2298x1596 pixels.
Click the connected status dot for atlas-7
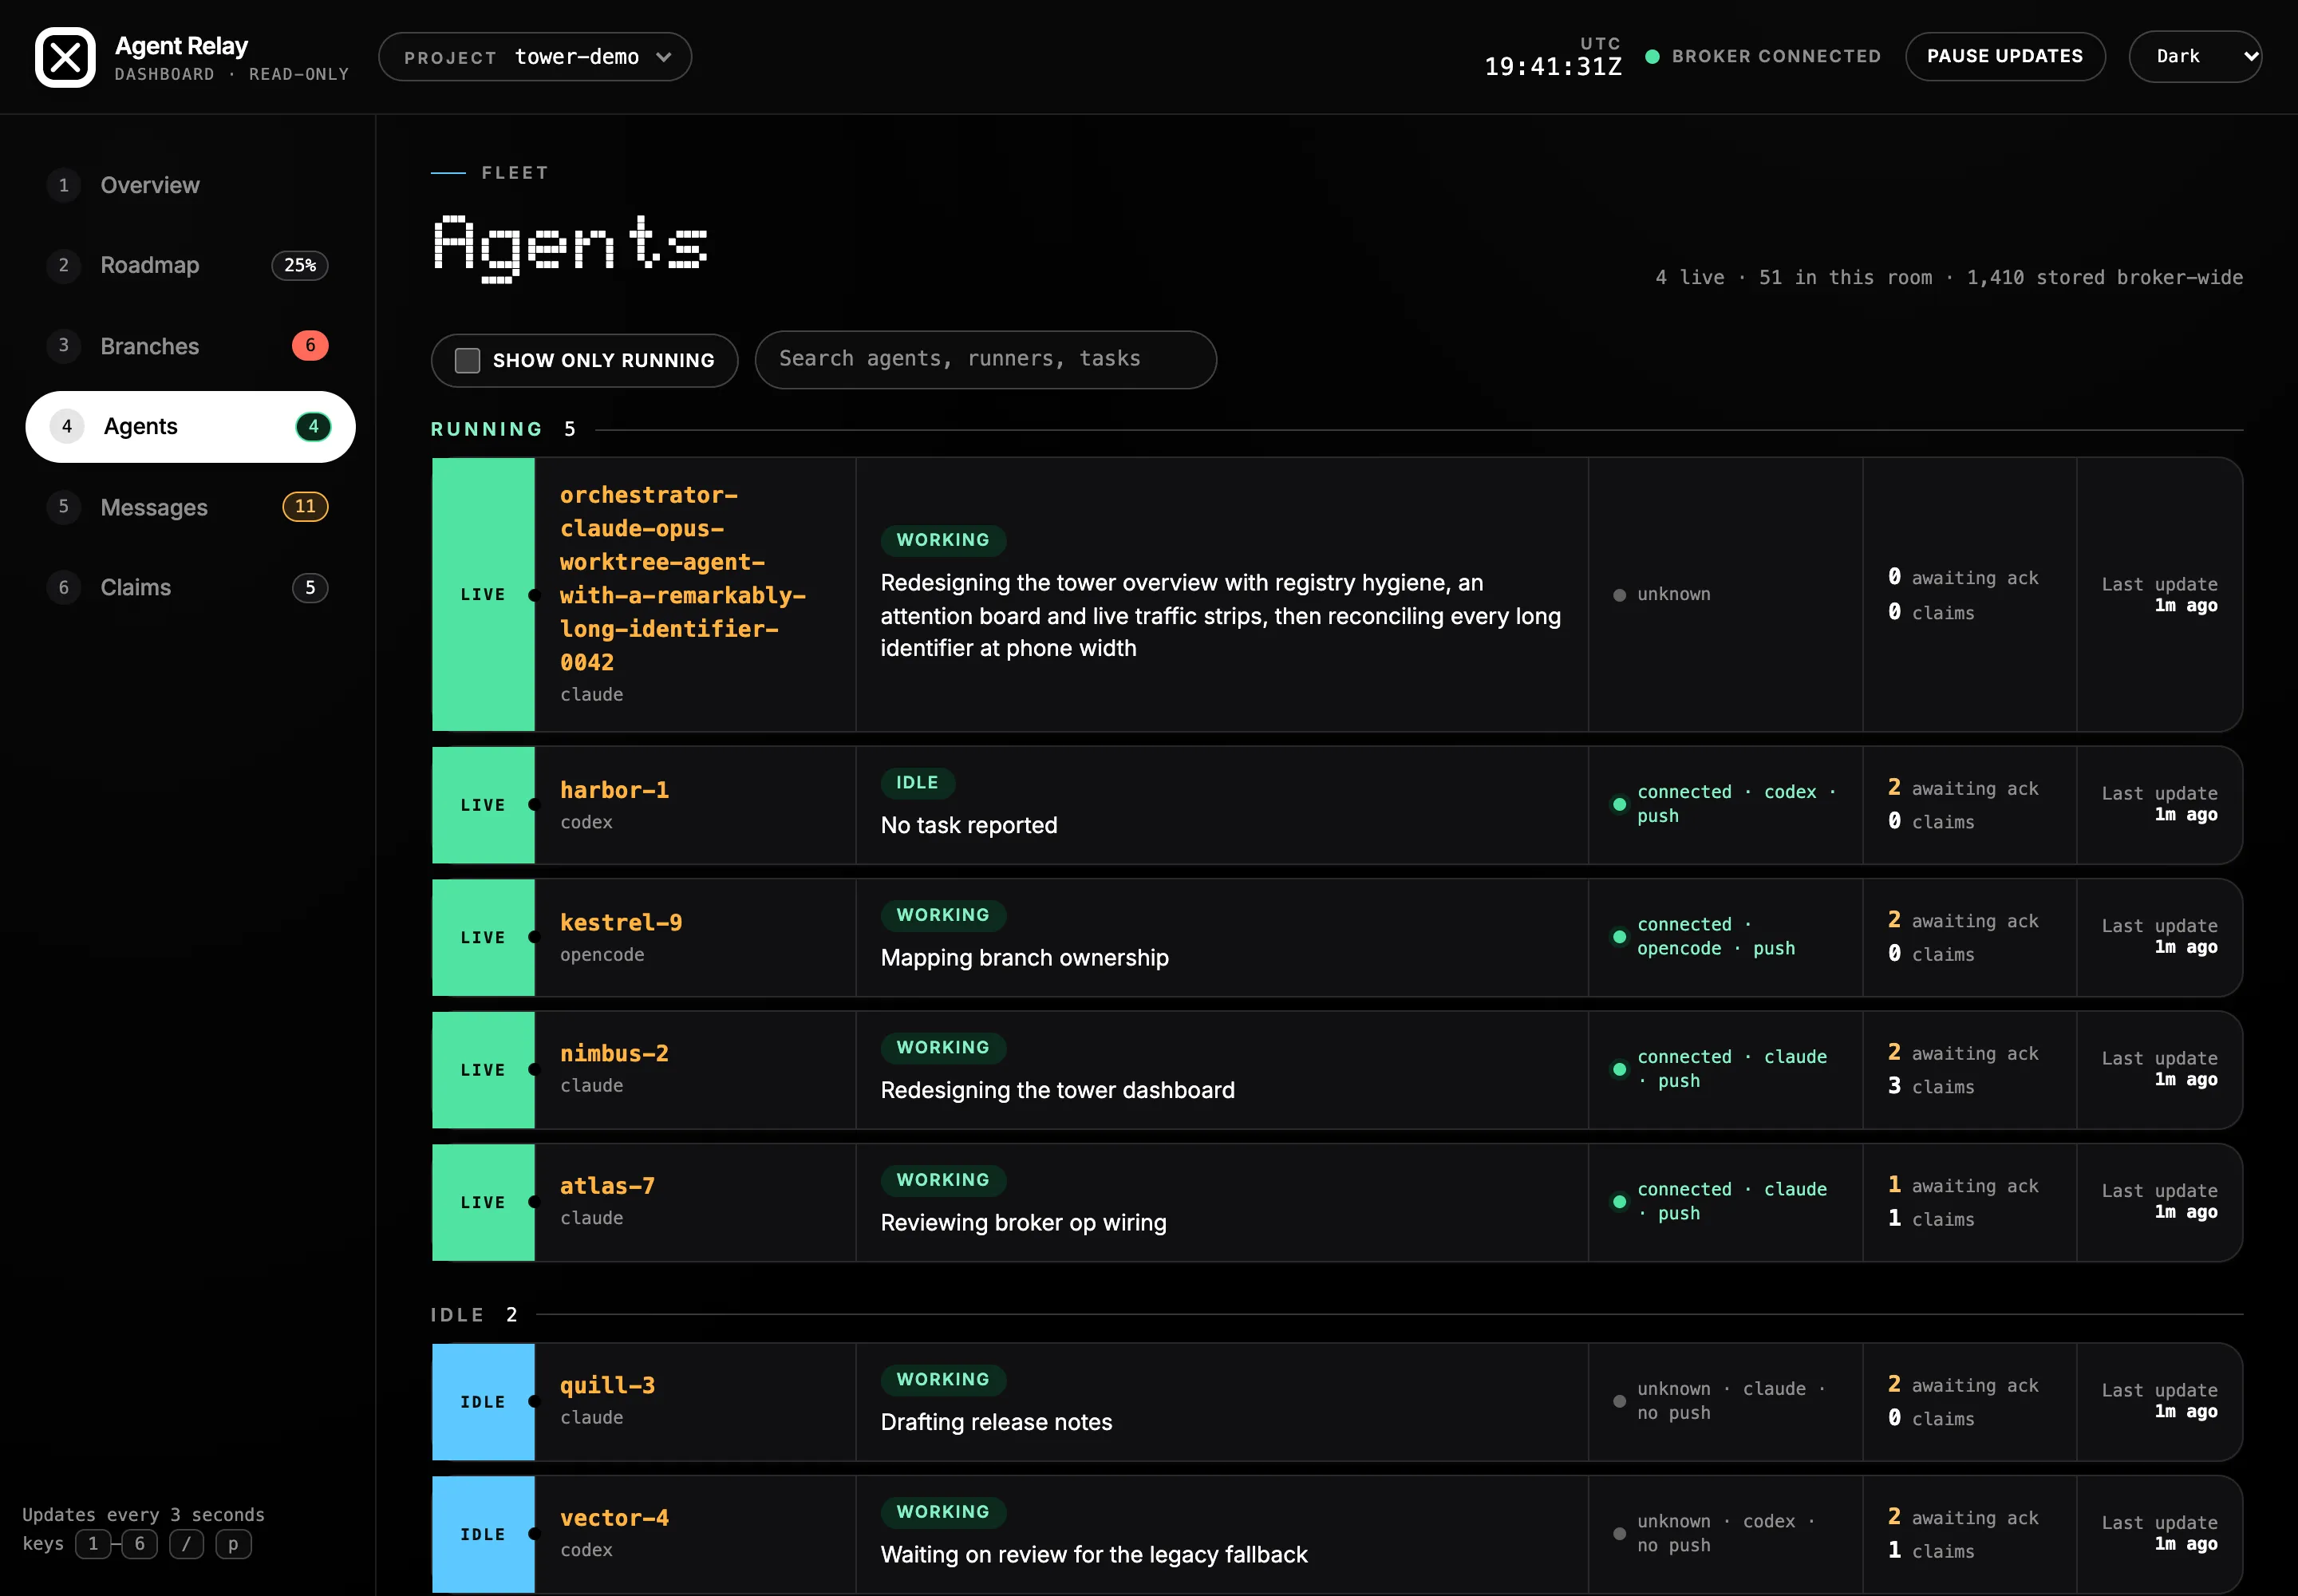click(1619, 1201)
